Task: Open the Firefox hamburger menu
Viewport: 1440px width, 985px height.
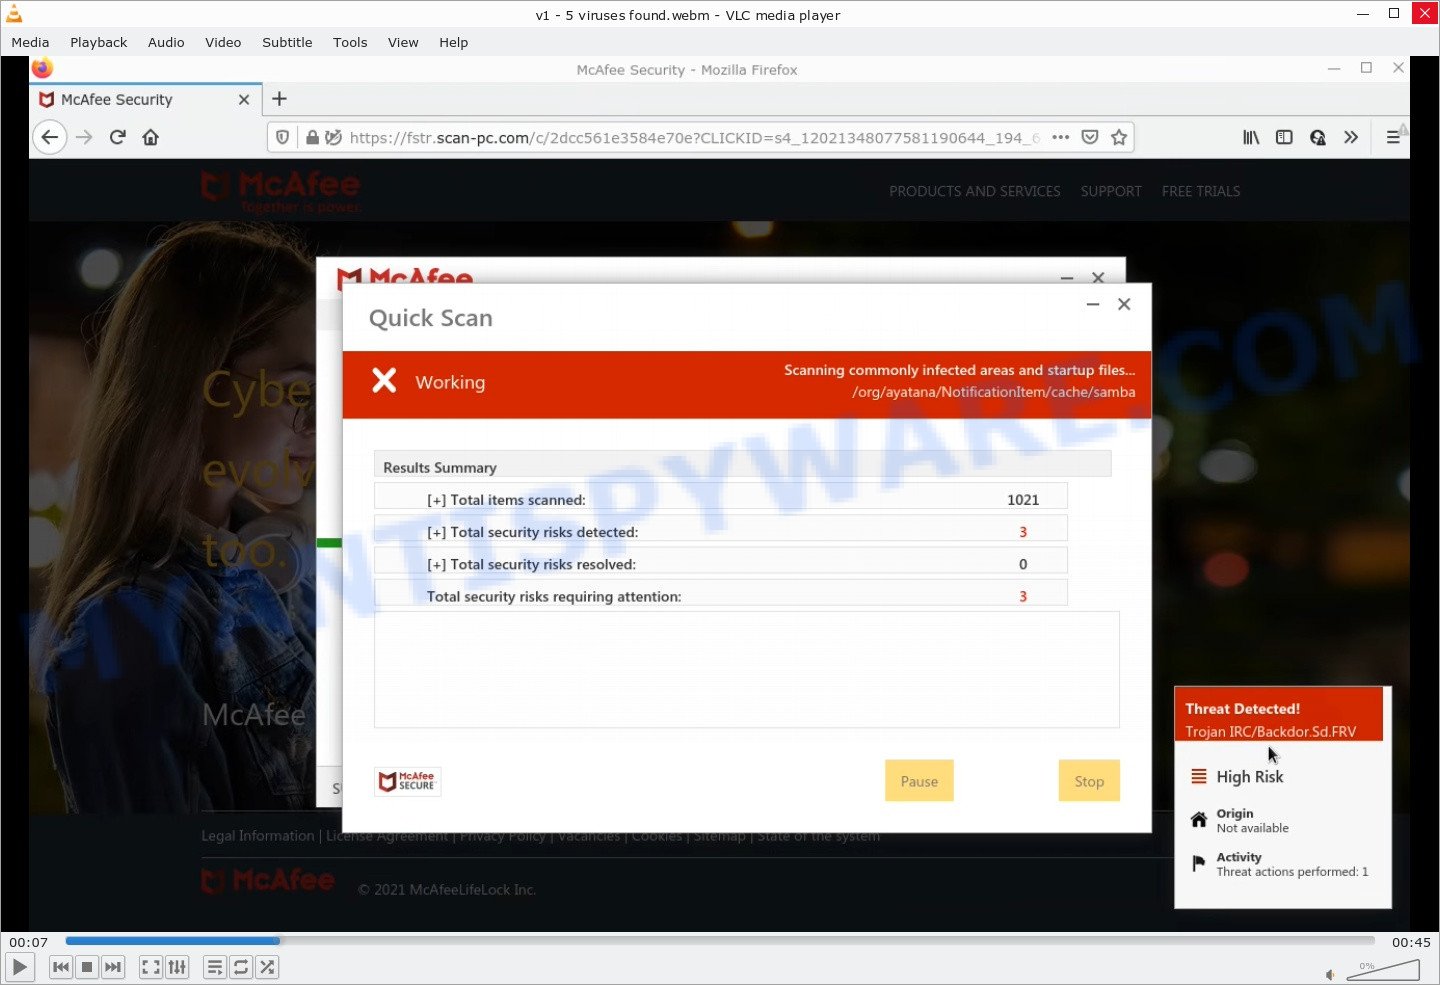Action: pyautogui.click(x=1392, y=138)
